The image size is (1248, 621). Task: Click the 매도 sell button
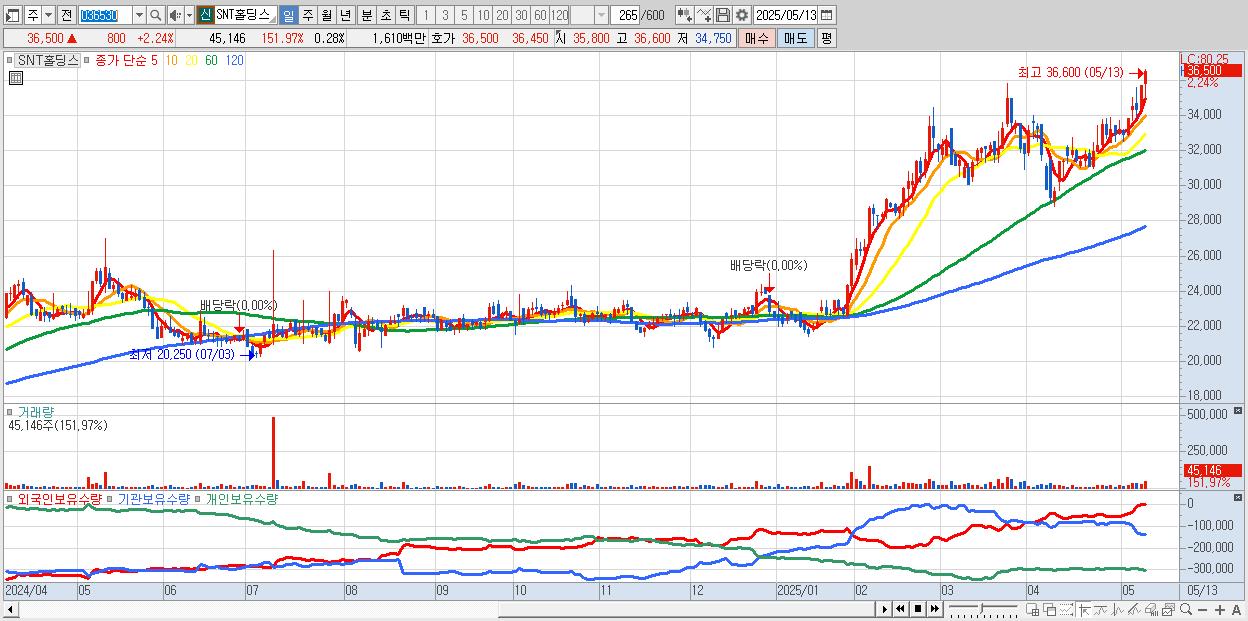pos(795,38)
